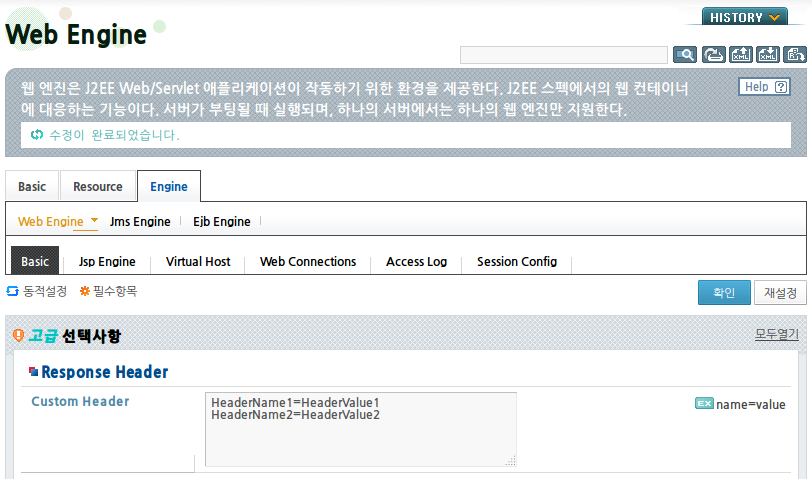The width and height of the screenshot is (812, 479).
Task: Open the Jsp Engine sub-tab
Action: point(107,262)
